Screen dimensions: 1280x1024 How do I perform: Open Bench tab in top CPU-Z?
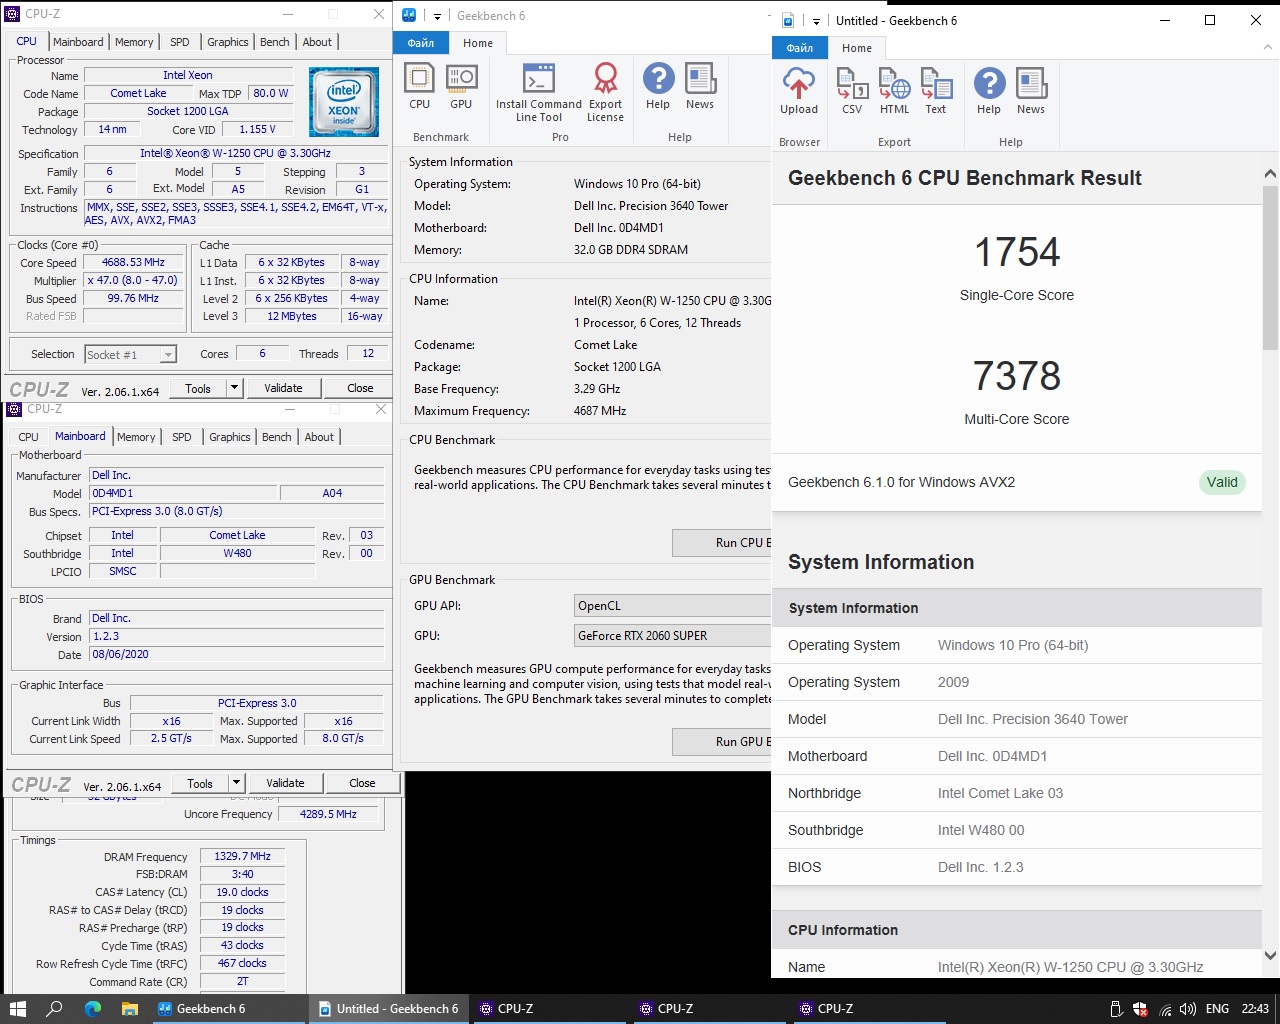click(x=275, y=42)
